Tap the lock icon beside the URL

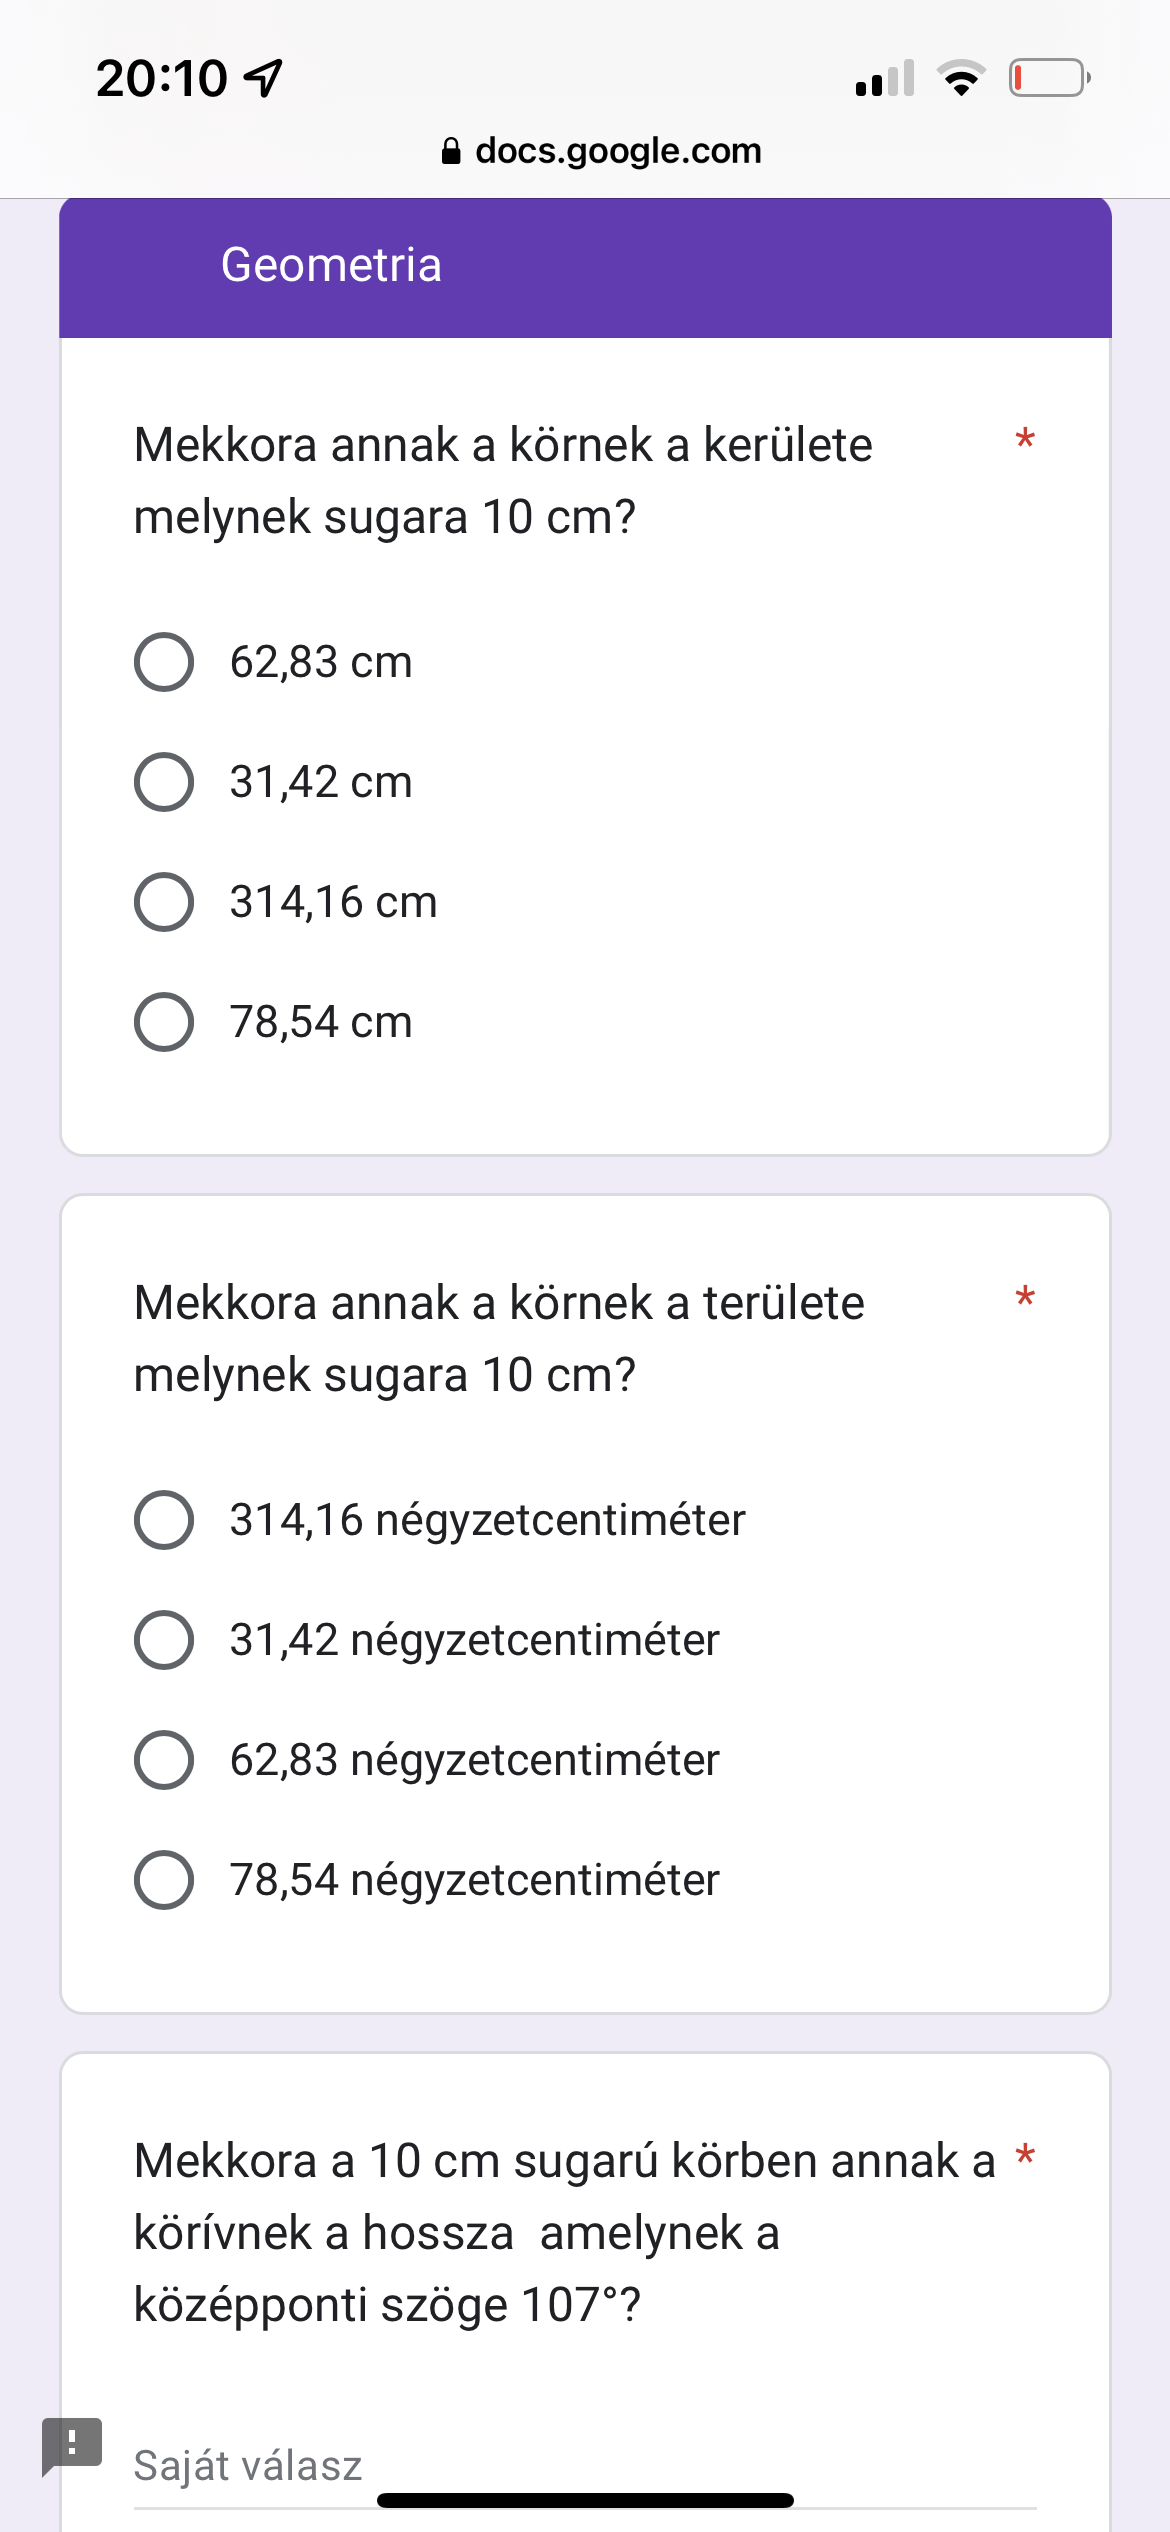pyautogui.click(x=451, y=151)
